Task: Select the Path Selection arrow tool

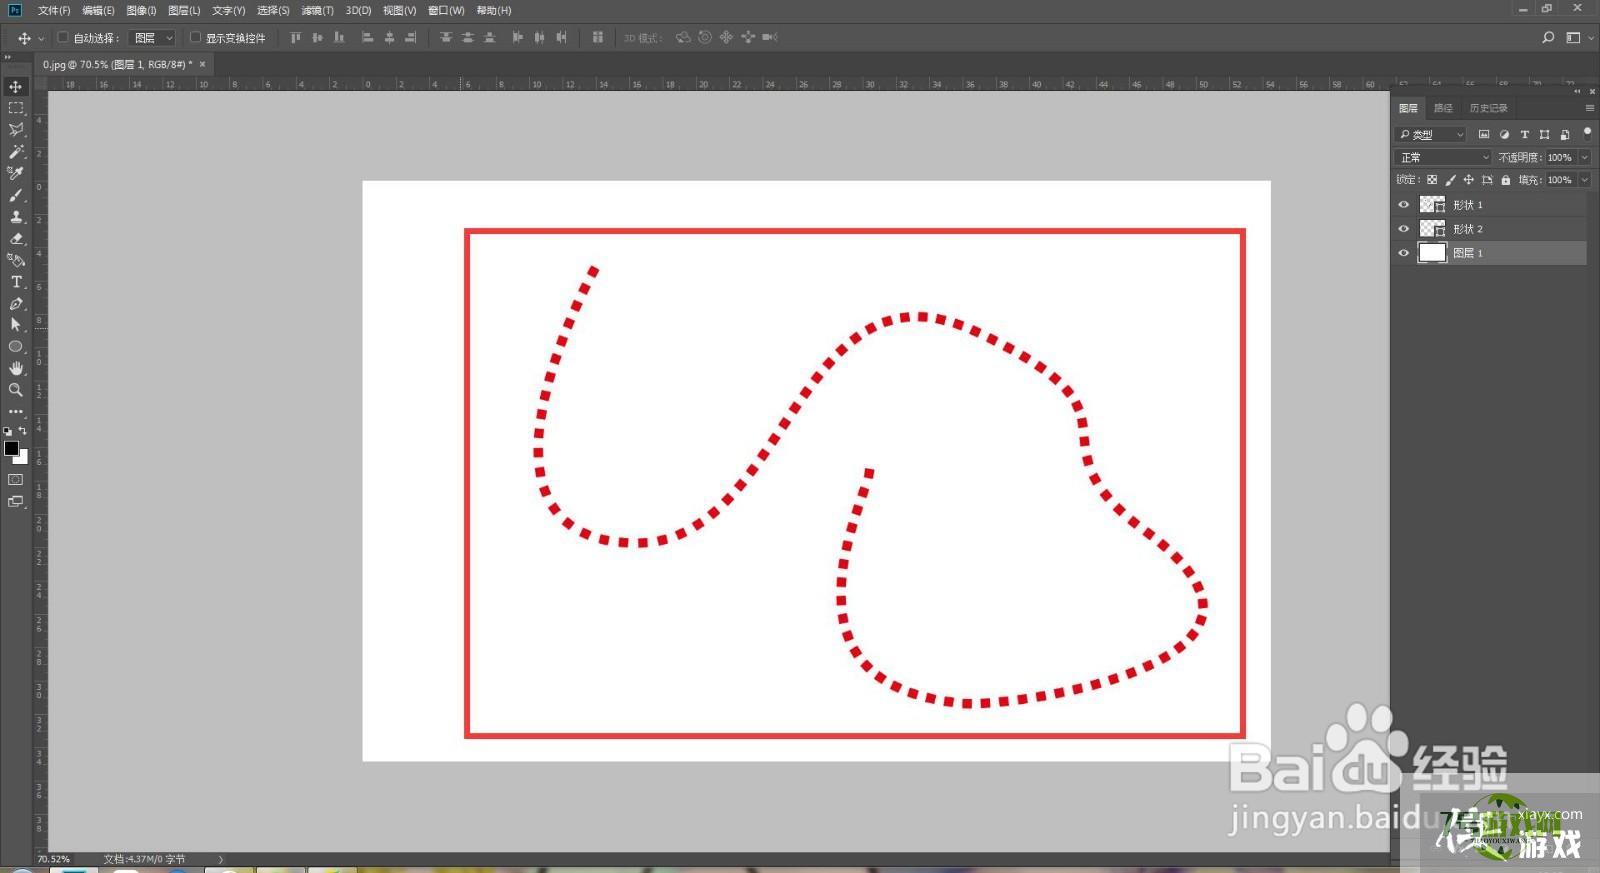Action: [x=16, y=325]
